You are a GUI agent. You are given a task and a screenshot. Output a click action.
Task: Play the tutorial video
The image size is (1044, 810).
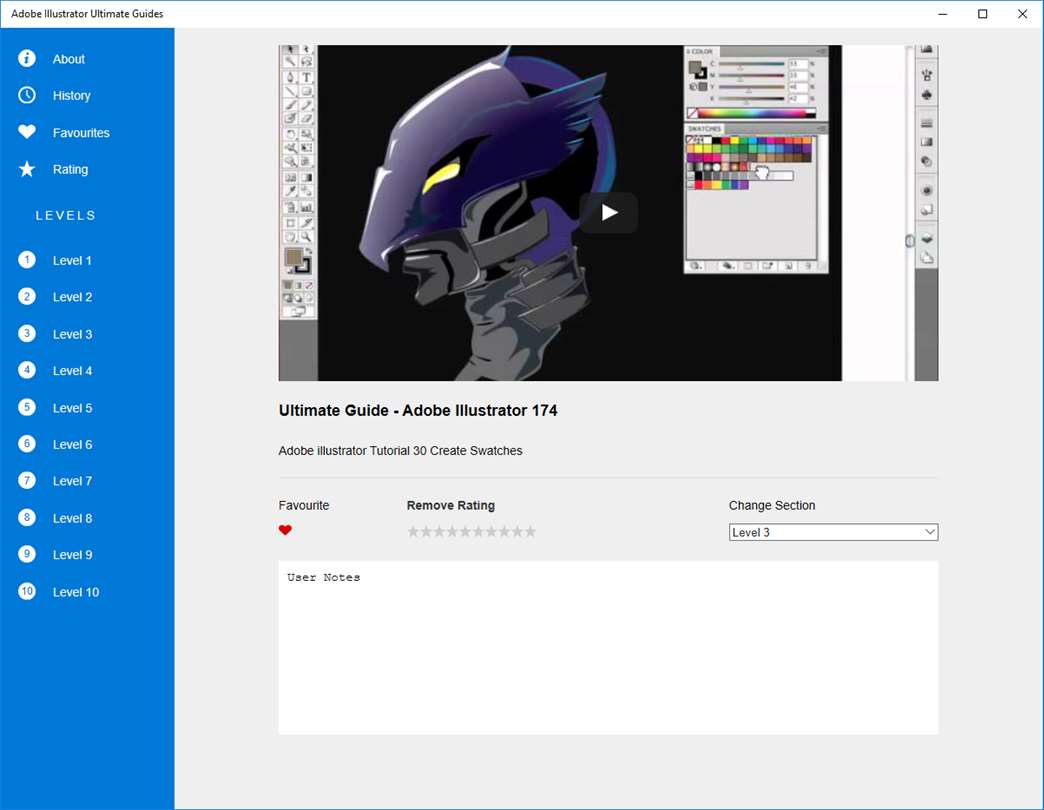[609, 212]
